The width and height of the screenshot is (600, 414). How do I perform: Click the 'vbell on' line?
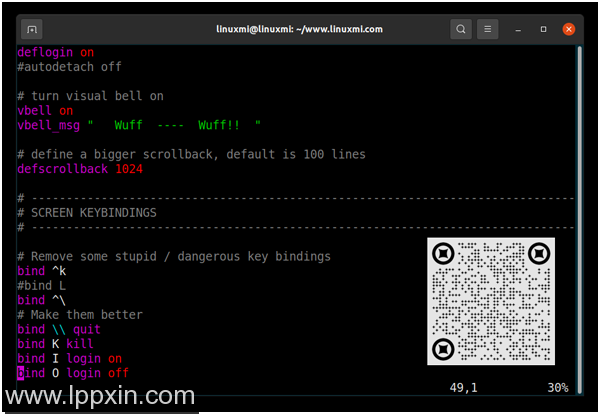pyautogui.click(x=45, y=111)
